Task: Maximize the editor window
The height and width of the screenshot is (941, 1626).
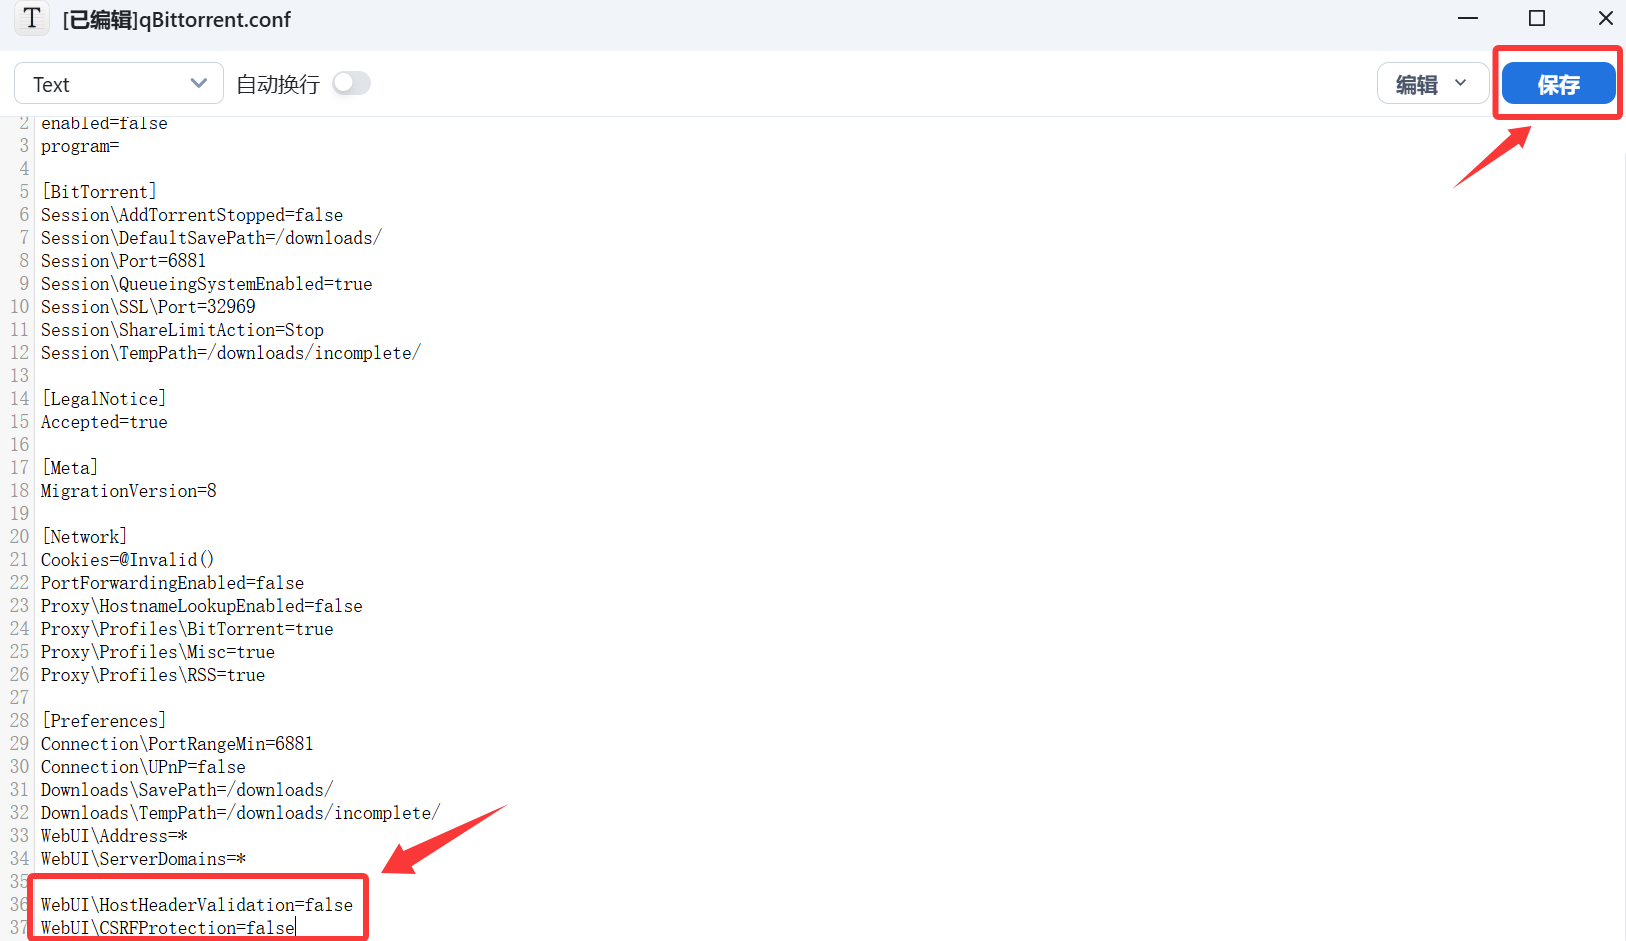Action: click(x=1536, y=19)
